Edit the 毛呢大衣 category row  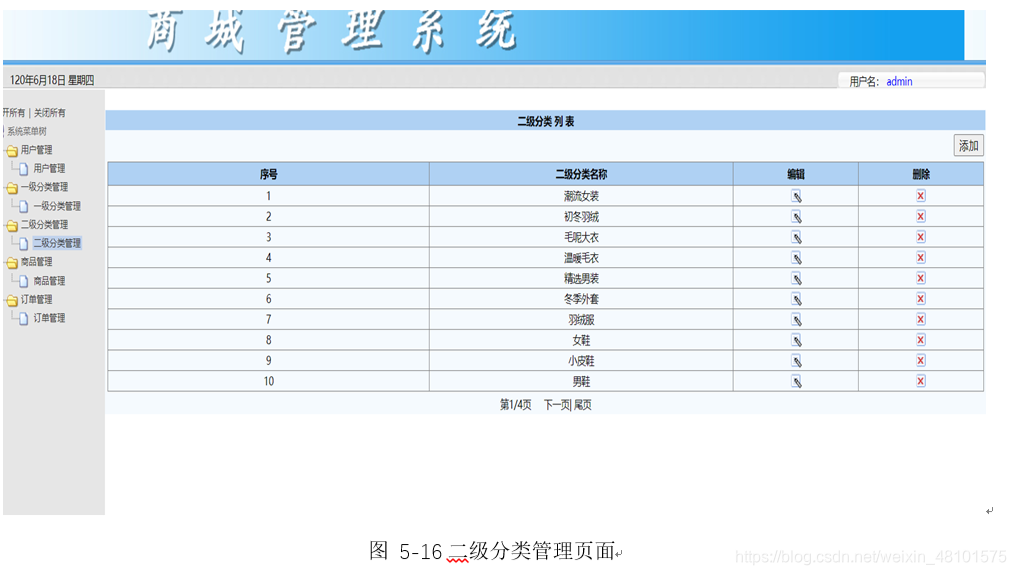click(796, 238)
